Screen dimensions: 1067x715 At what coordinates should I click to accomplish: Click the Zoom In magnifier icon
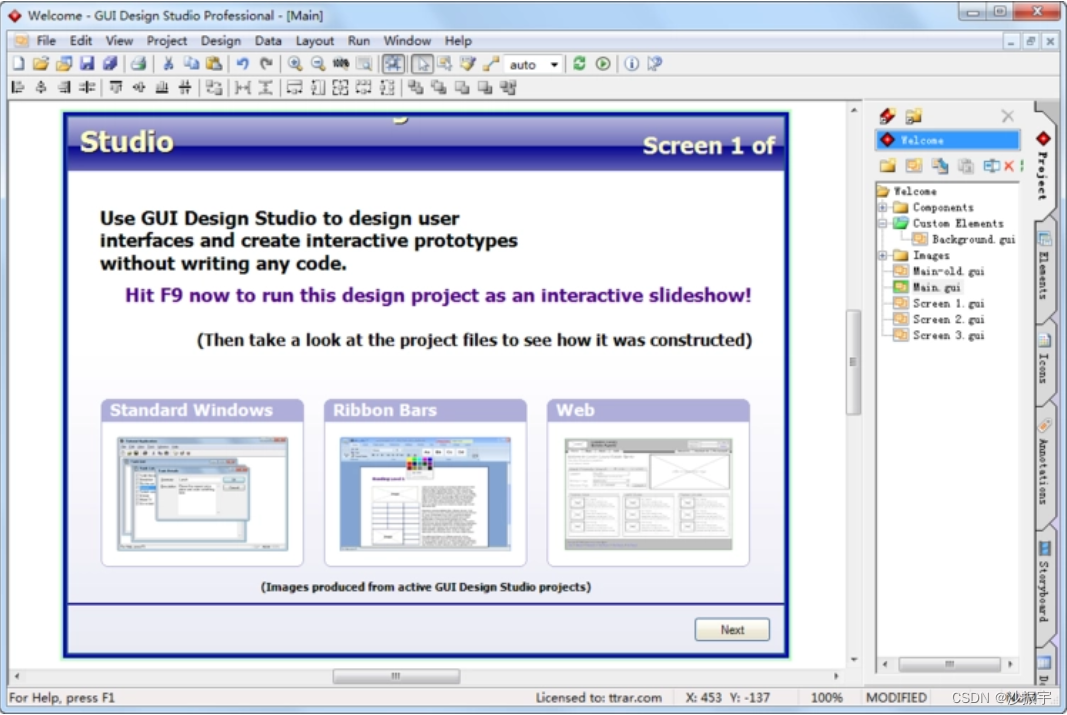(295, 64)
